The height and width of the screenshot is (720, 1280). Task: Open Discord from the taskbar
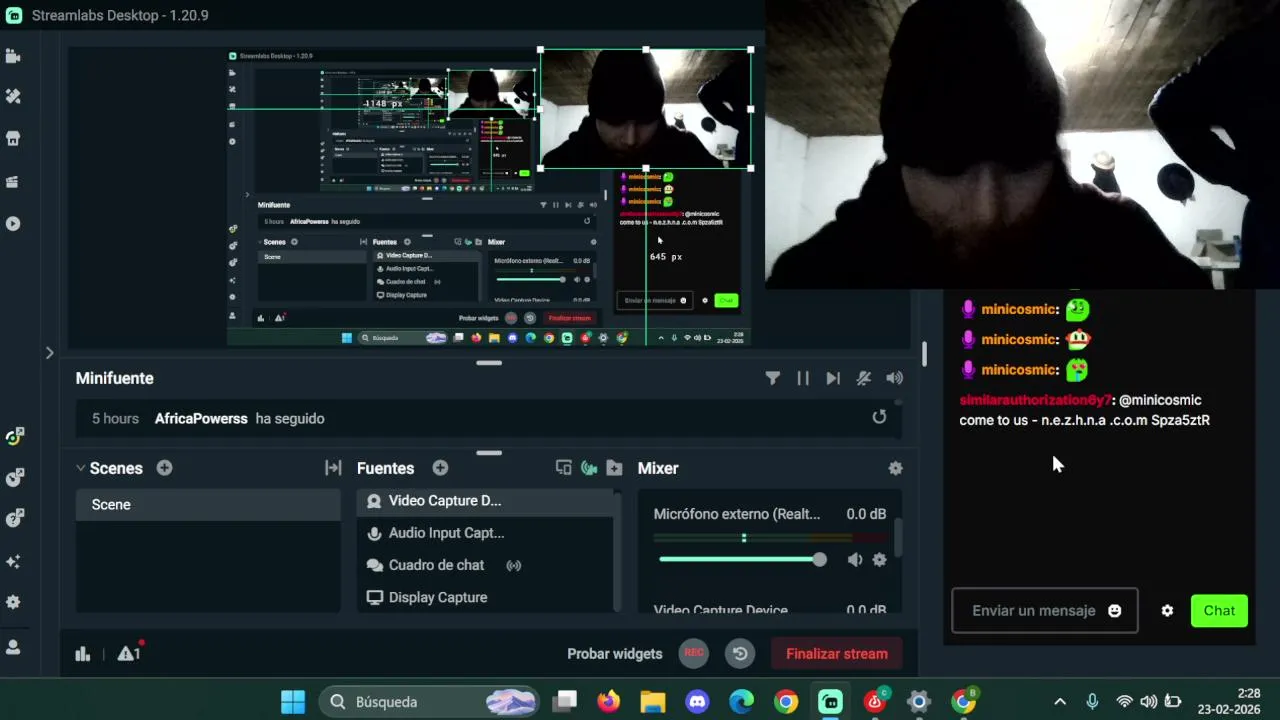point(697,702)
